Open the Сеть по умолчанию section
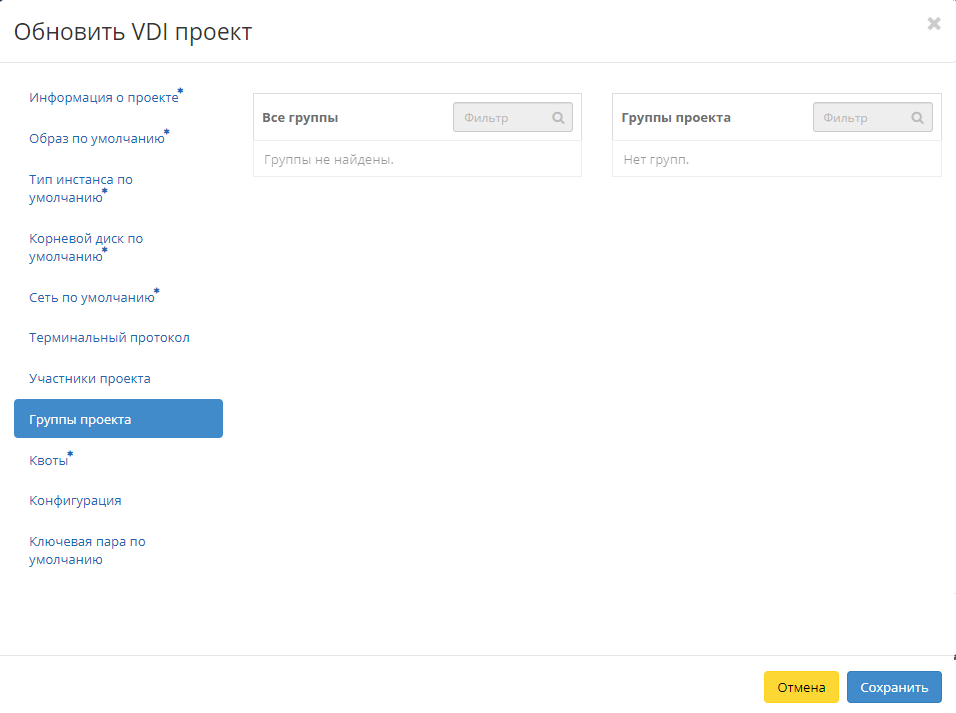956x713 pixels. click(x=90, y=296)
